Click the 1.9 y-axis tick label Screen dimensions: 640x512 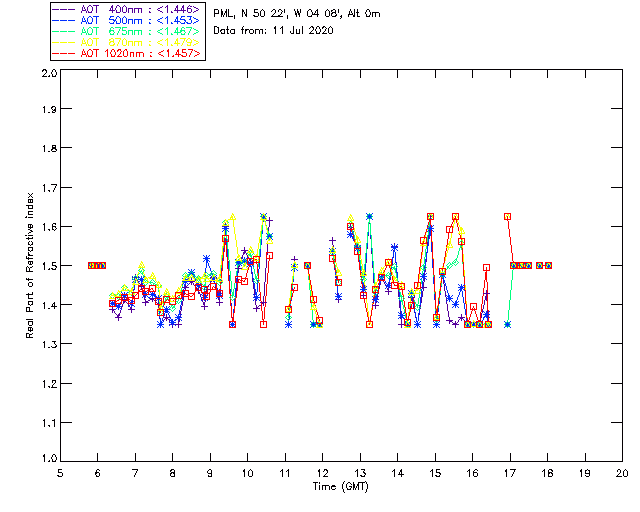[49, 109]
